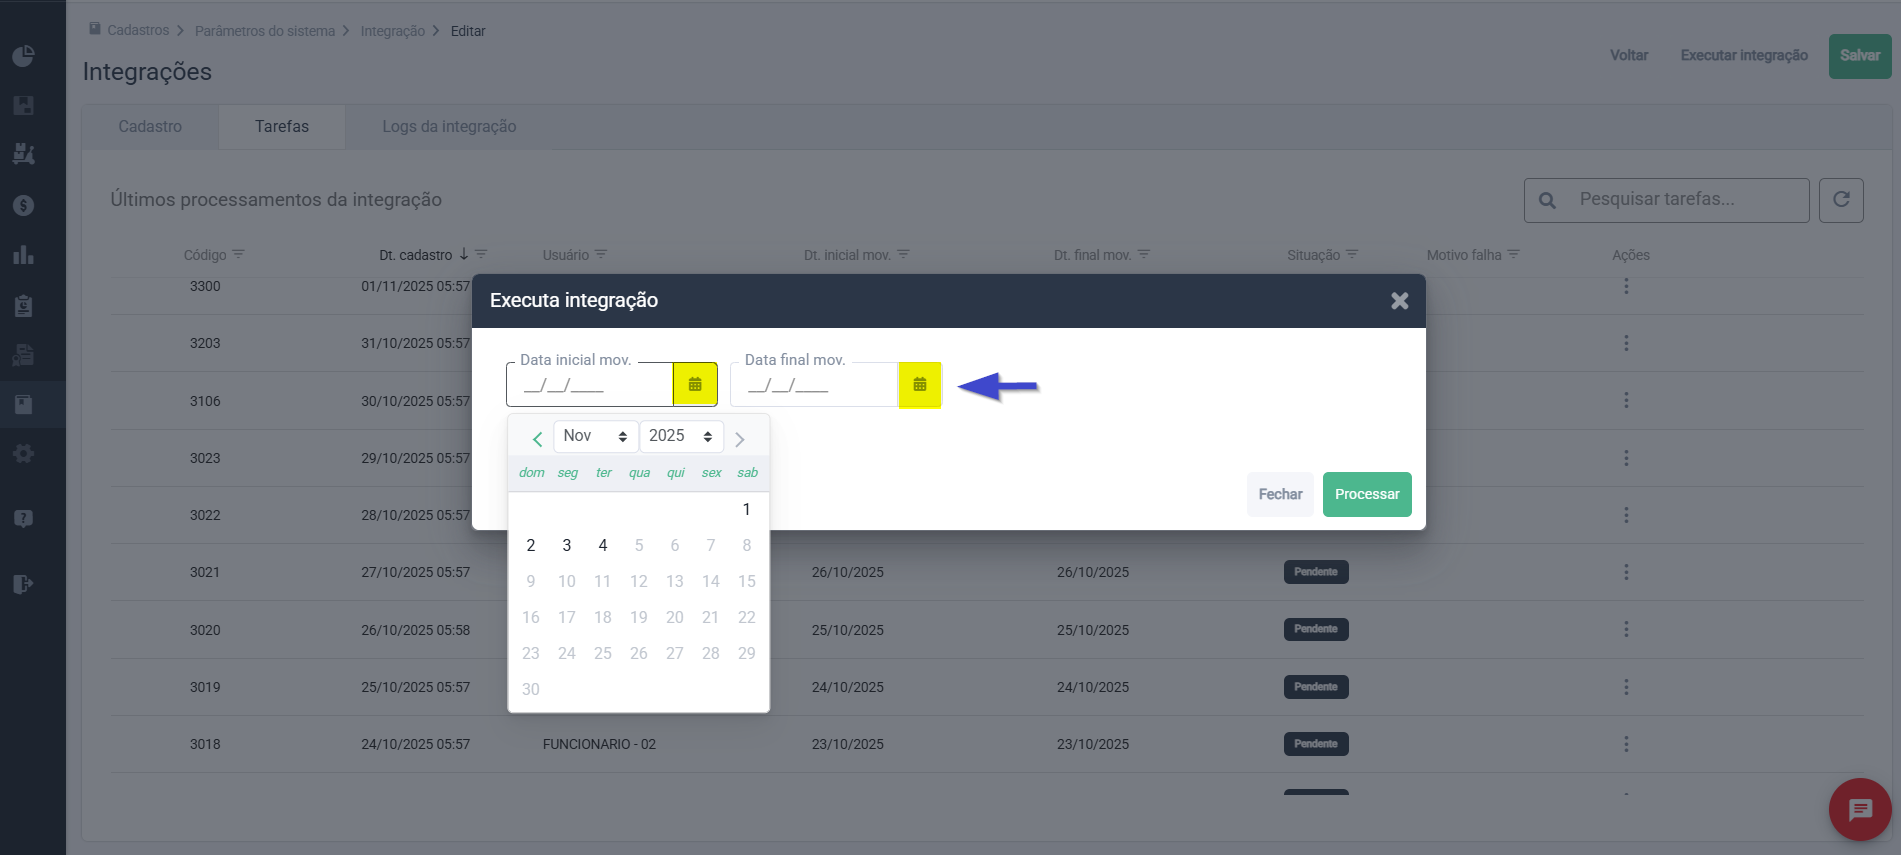Screen dimensions: 1901x855
Task: Click the green Processar button
Action: 1367,494
